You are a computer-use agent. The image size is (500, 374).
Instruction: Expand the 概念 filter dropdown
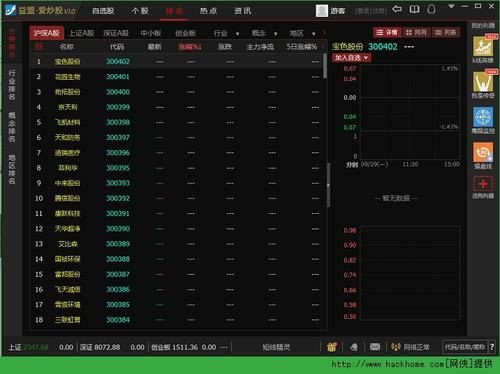pyautogui.click(x=264, y=33)
